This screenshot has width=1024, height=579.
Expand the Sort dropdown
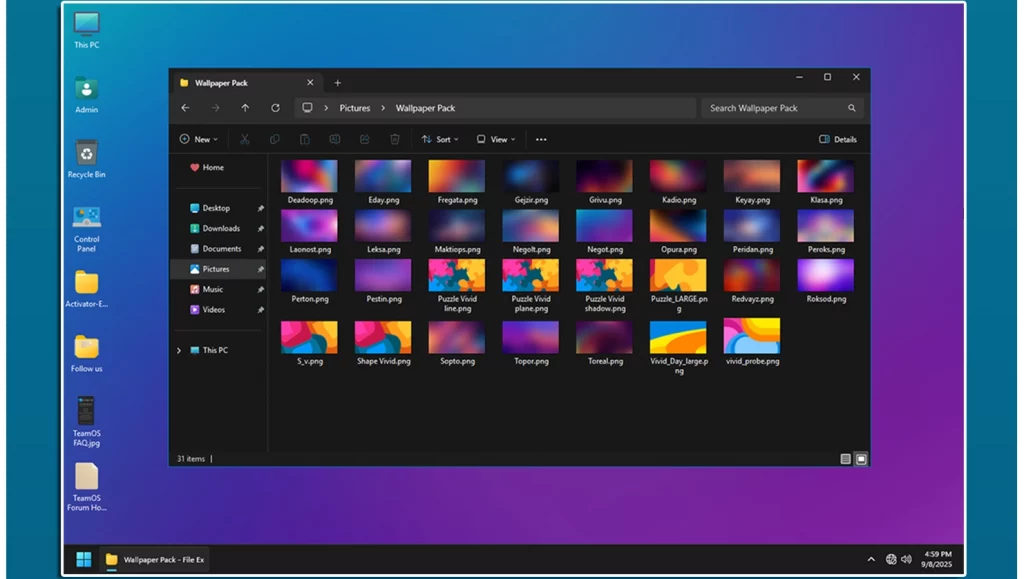pos(437,140)
